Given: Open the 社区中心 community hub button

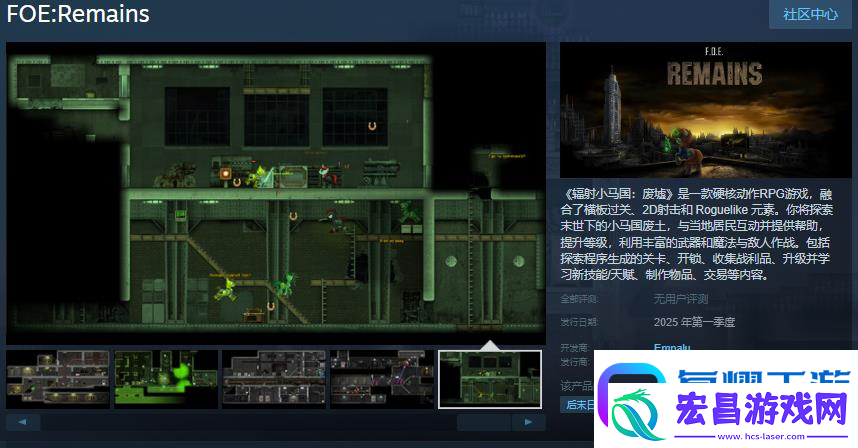Looking at the screenshot, I should (810, 14).
